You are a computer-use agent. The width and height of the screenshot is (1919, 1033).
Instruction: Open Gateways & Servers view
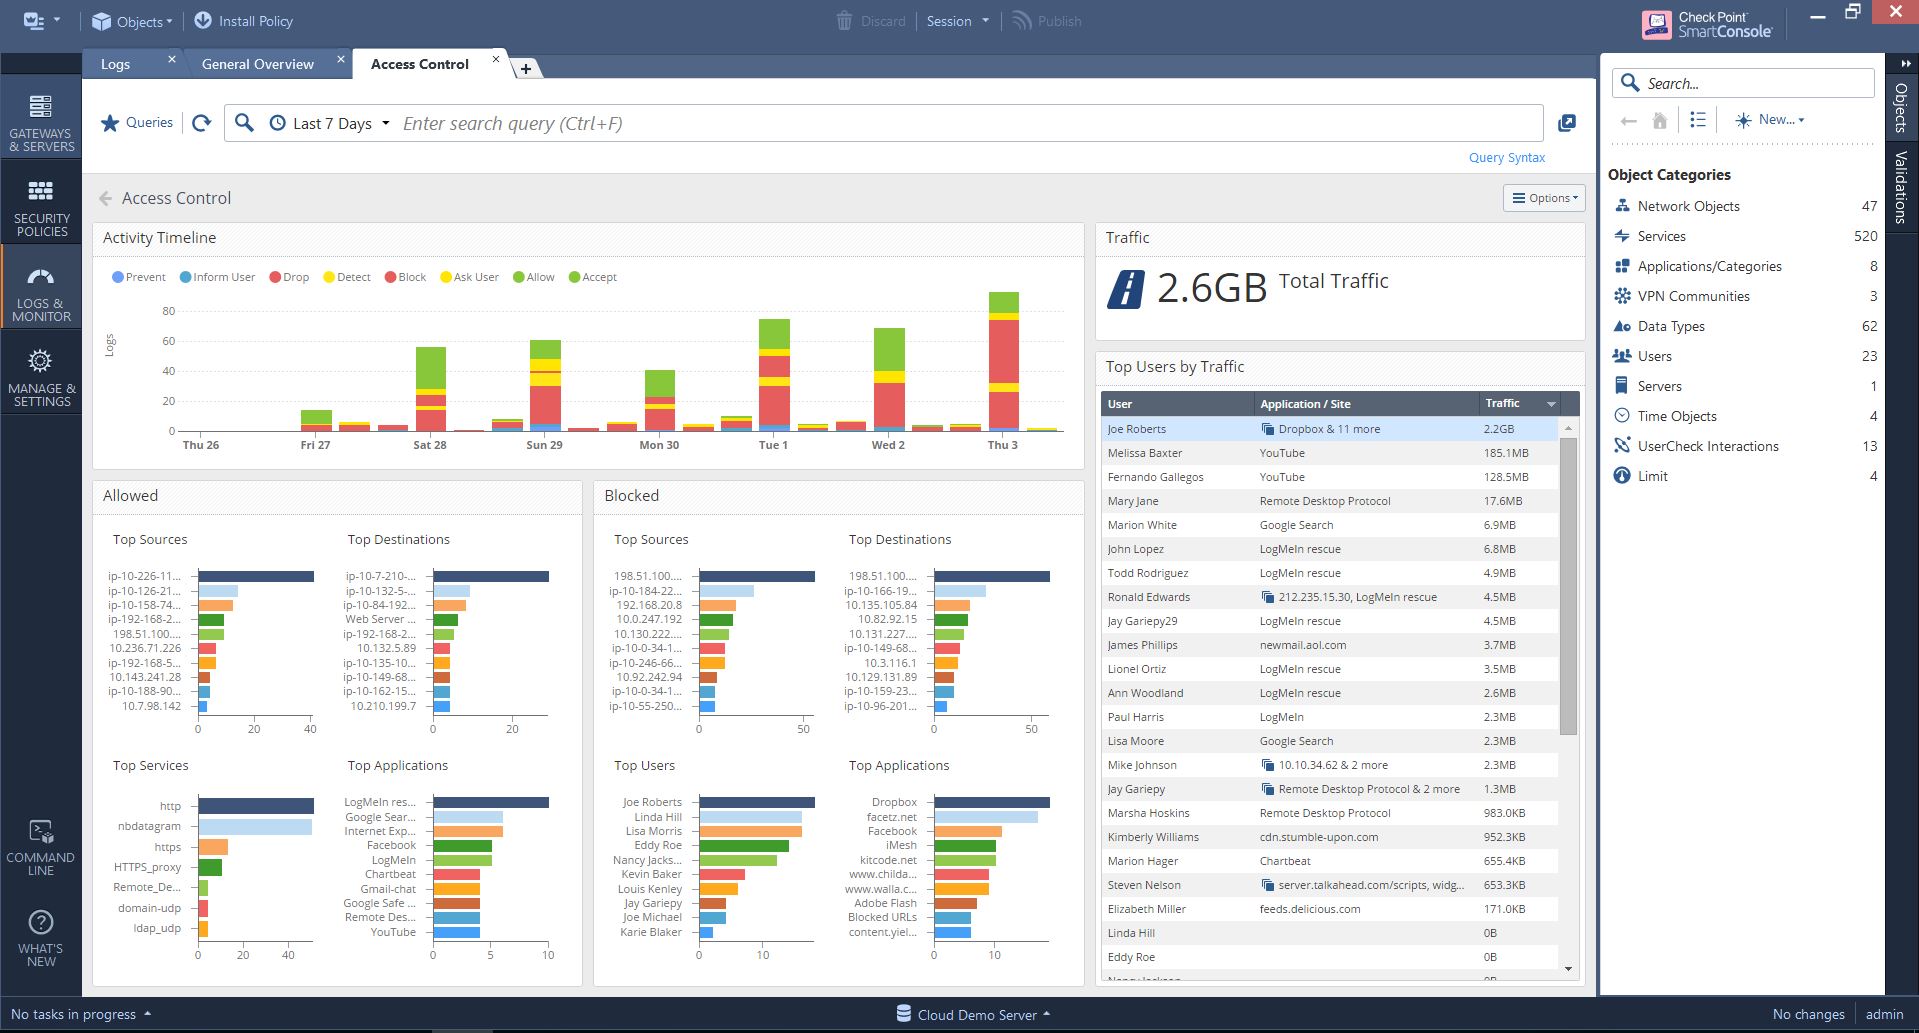click(x=41, y=123)
